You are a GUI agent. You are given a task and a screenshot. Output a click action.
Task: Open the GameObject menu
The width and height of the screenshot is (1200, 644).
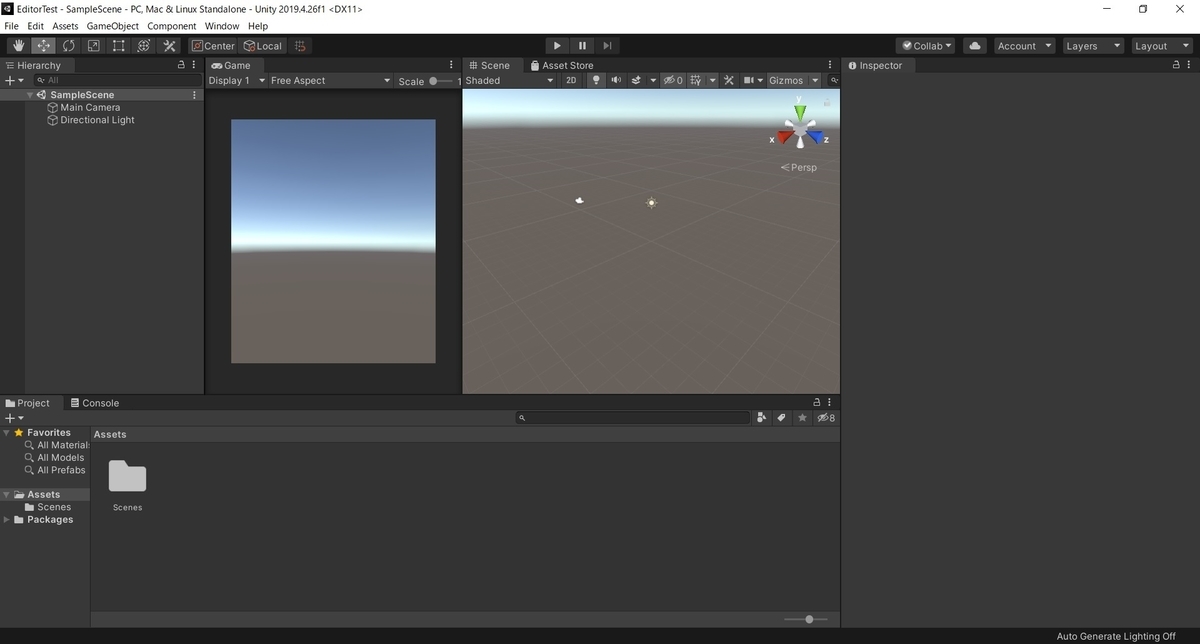(x=112, y=26)
